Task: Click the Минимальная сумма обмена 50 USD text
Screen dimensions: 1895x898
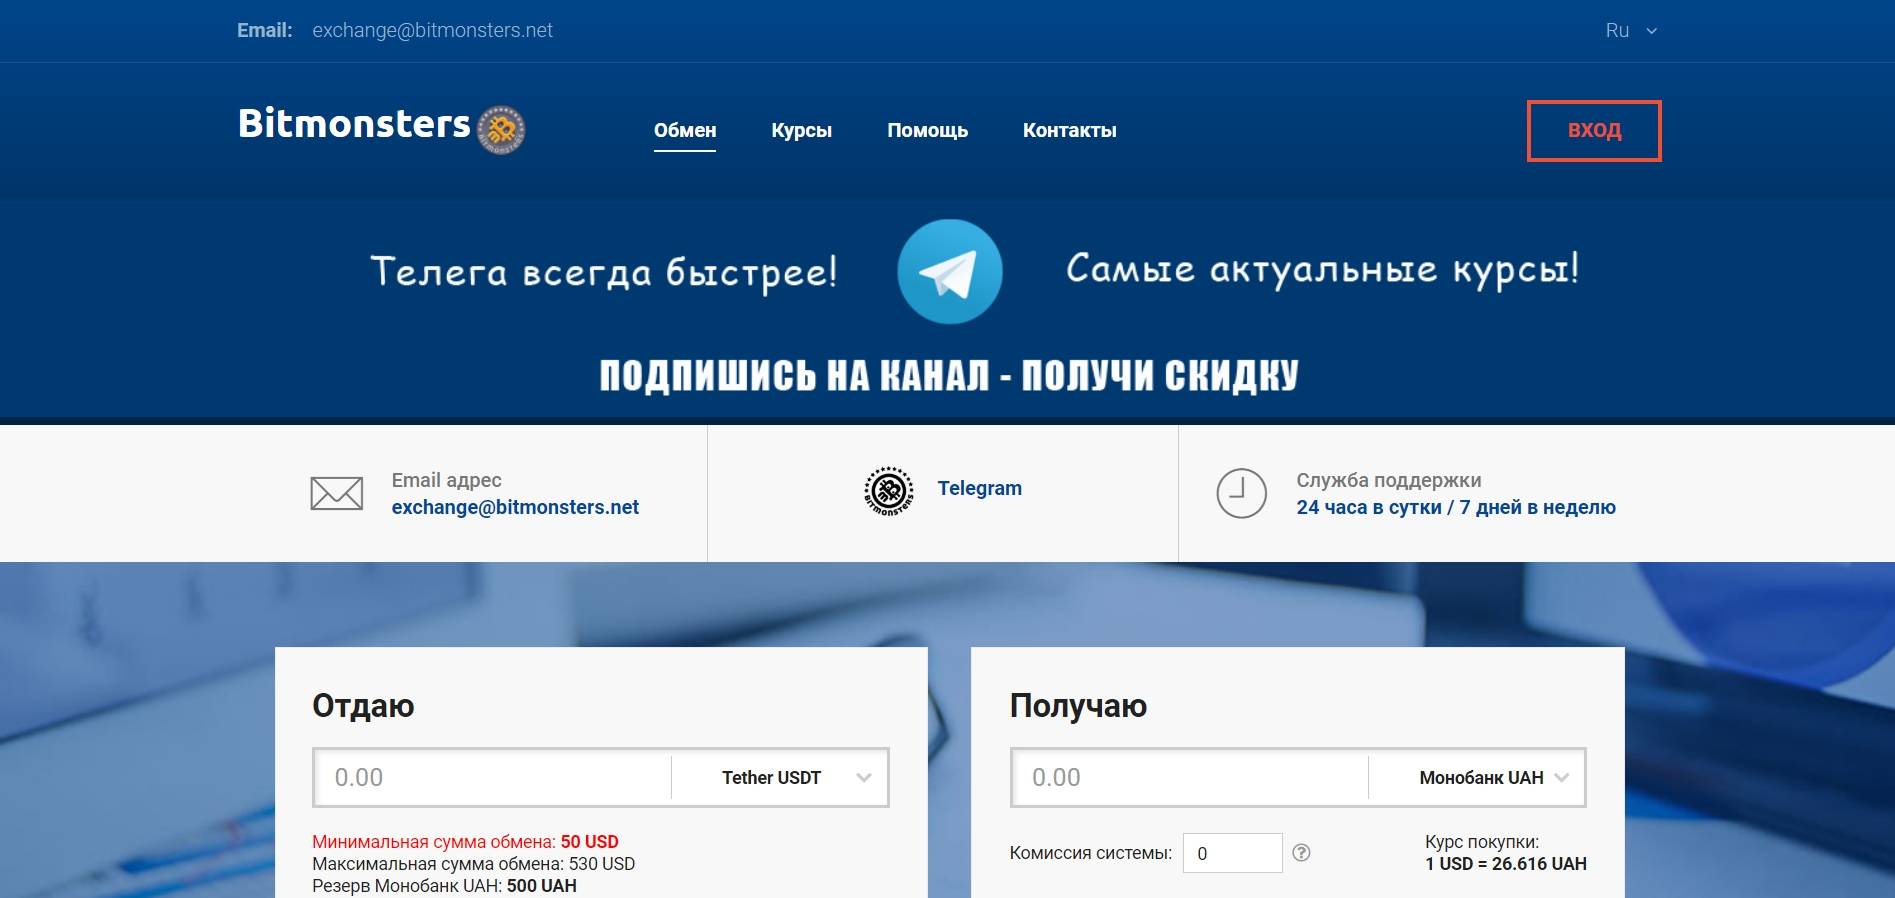Action: tap(465, 842)
